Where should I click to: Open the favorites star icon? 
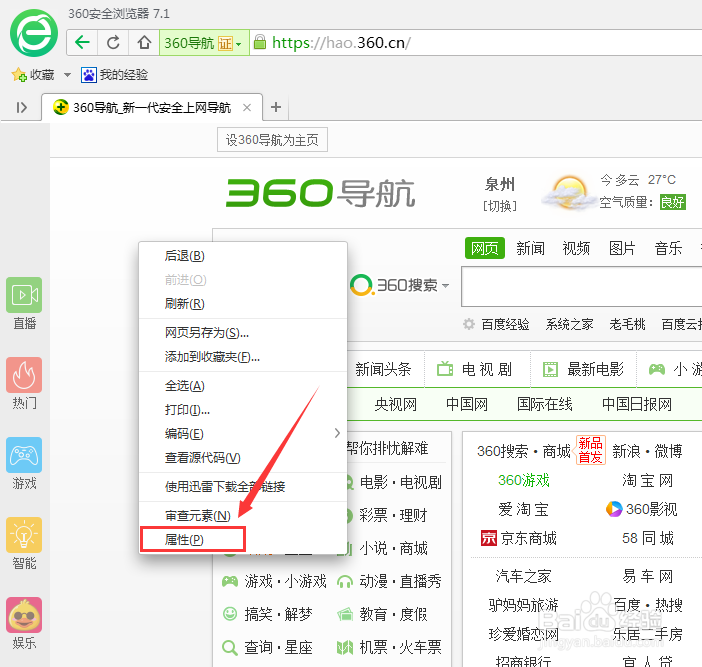coord(19,75)
